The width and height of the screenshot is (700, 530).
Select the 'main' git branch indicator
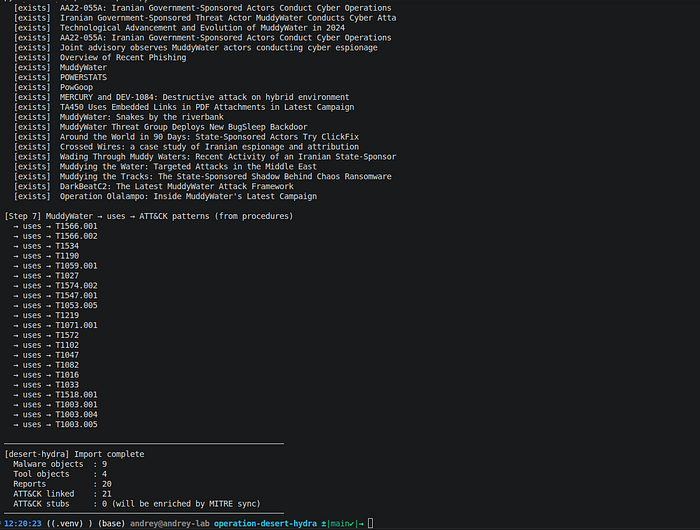[x=340, y=523]
